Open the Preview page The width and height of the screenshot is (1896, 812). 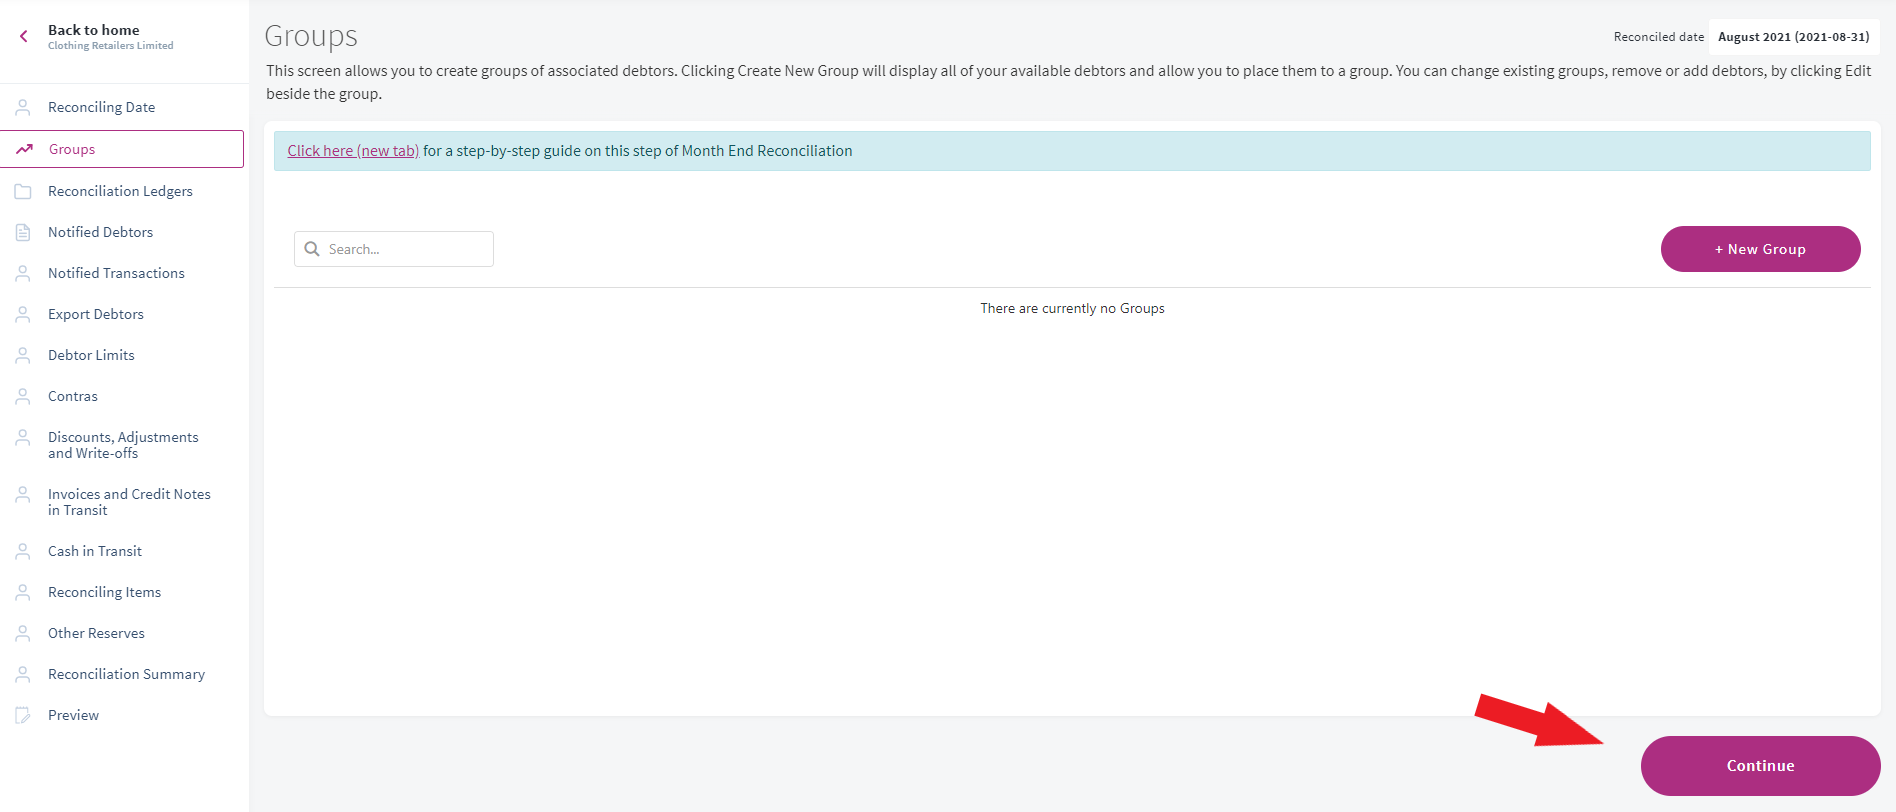[x=73, y=715]
